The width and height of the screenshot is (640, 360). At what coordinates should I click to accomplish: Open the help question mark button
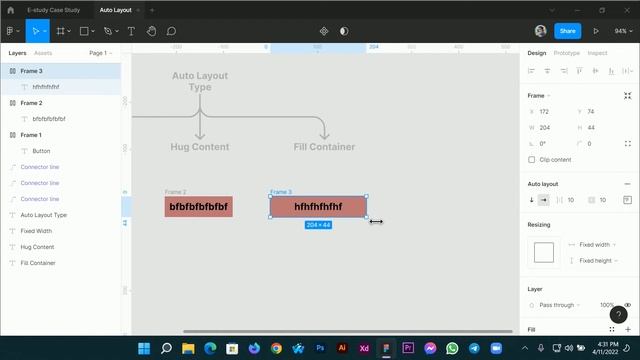[x=618, y=314]
